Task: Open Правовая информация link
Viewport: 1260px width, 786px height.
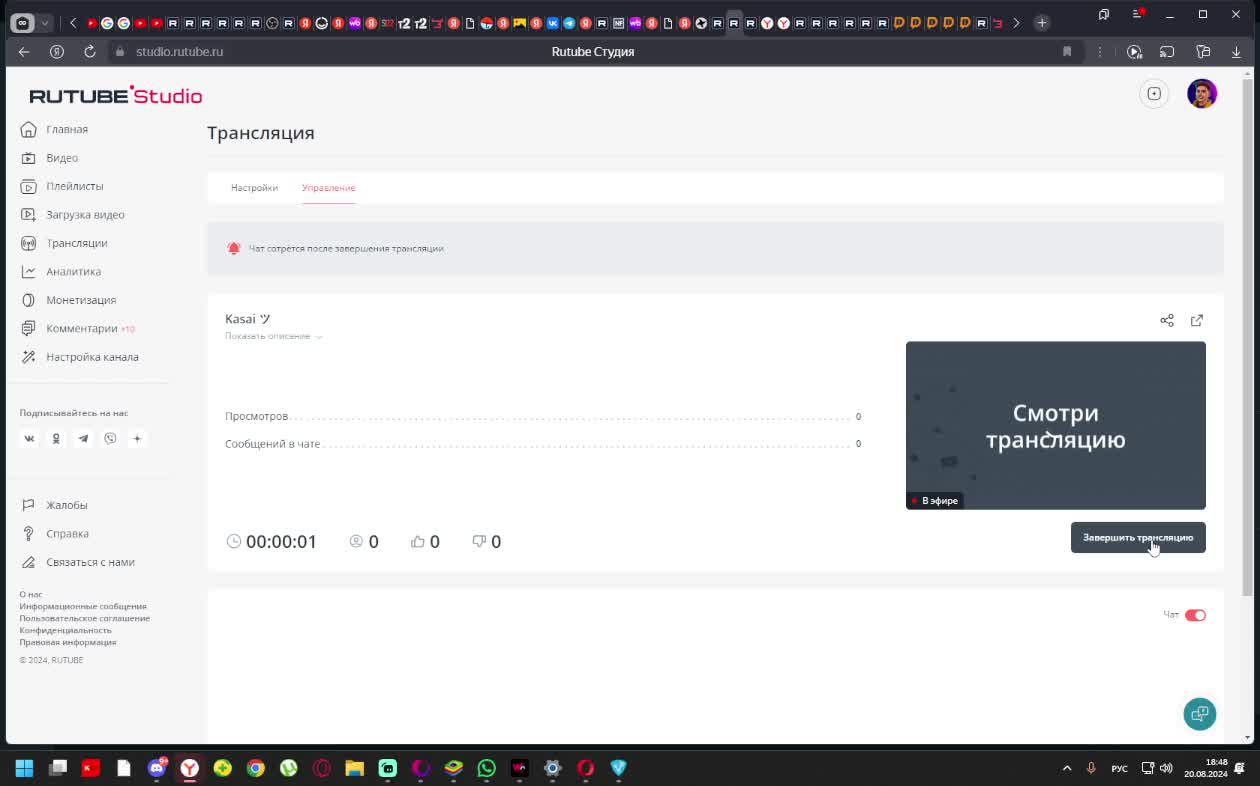Action: pos(68,642)
